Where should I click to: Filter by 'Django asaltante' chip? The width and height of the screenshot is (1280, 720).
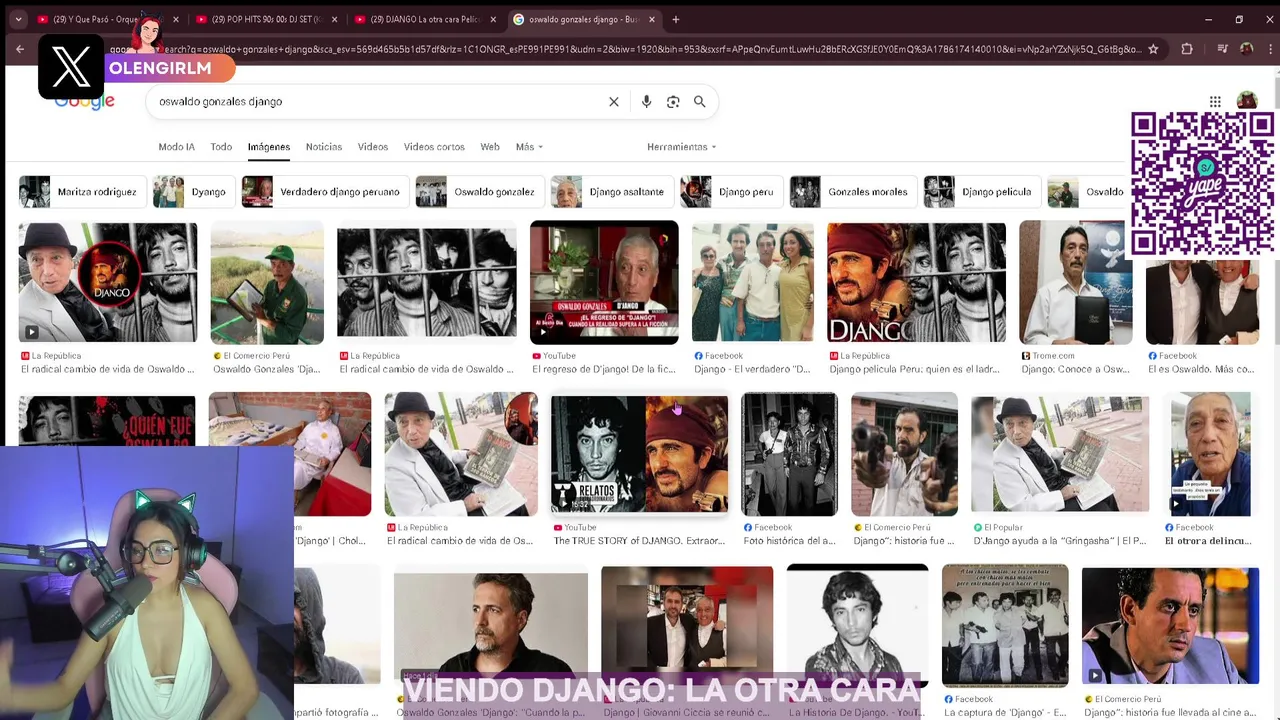(x=612, y=192)
